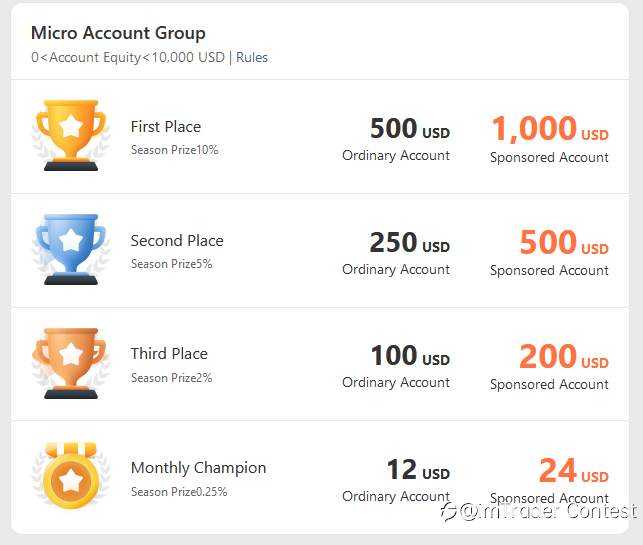Click the Micro Account Group heading
This screenshot has height=545, width=643.
pyautogui.click(x=118, y=33)
